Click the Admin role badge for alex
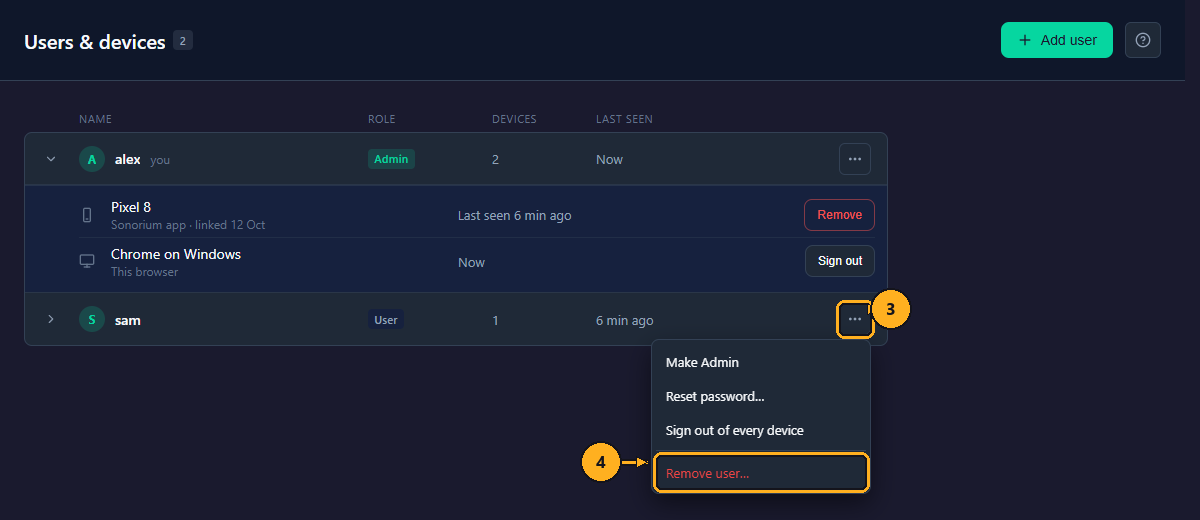Screen dimensions: 1200x520 tap(391, 159)
